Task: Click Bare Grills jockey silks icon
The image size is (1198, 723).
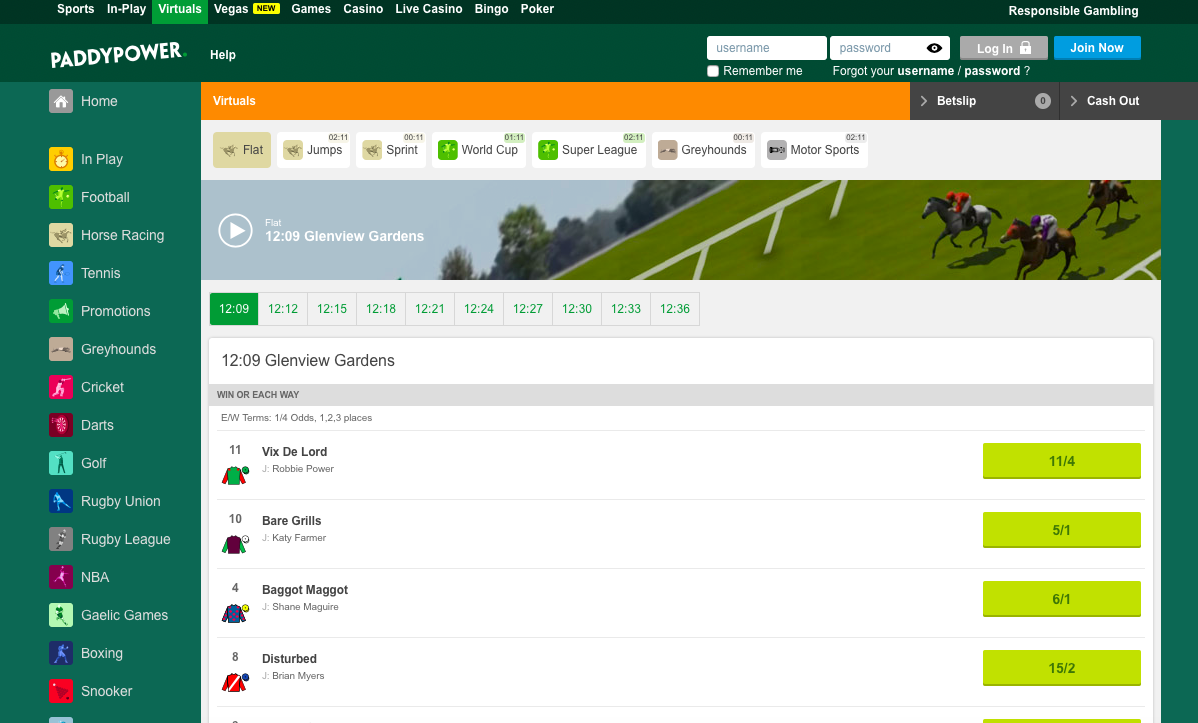Action: (x=235, y=544)
